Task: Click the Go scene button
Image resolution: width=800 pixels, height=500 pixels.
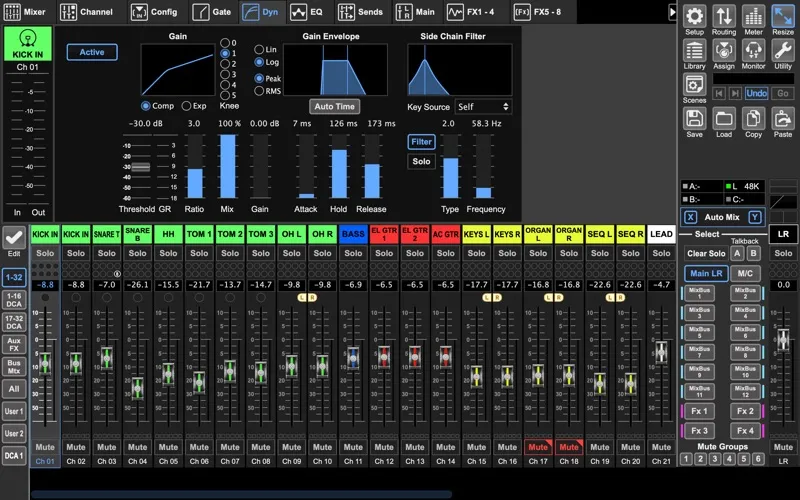Action: coord(783,93)
